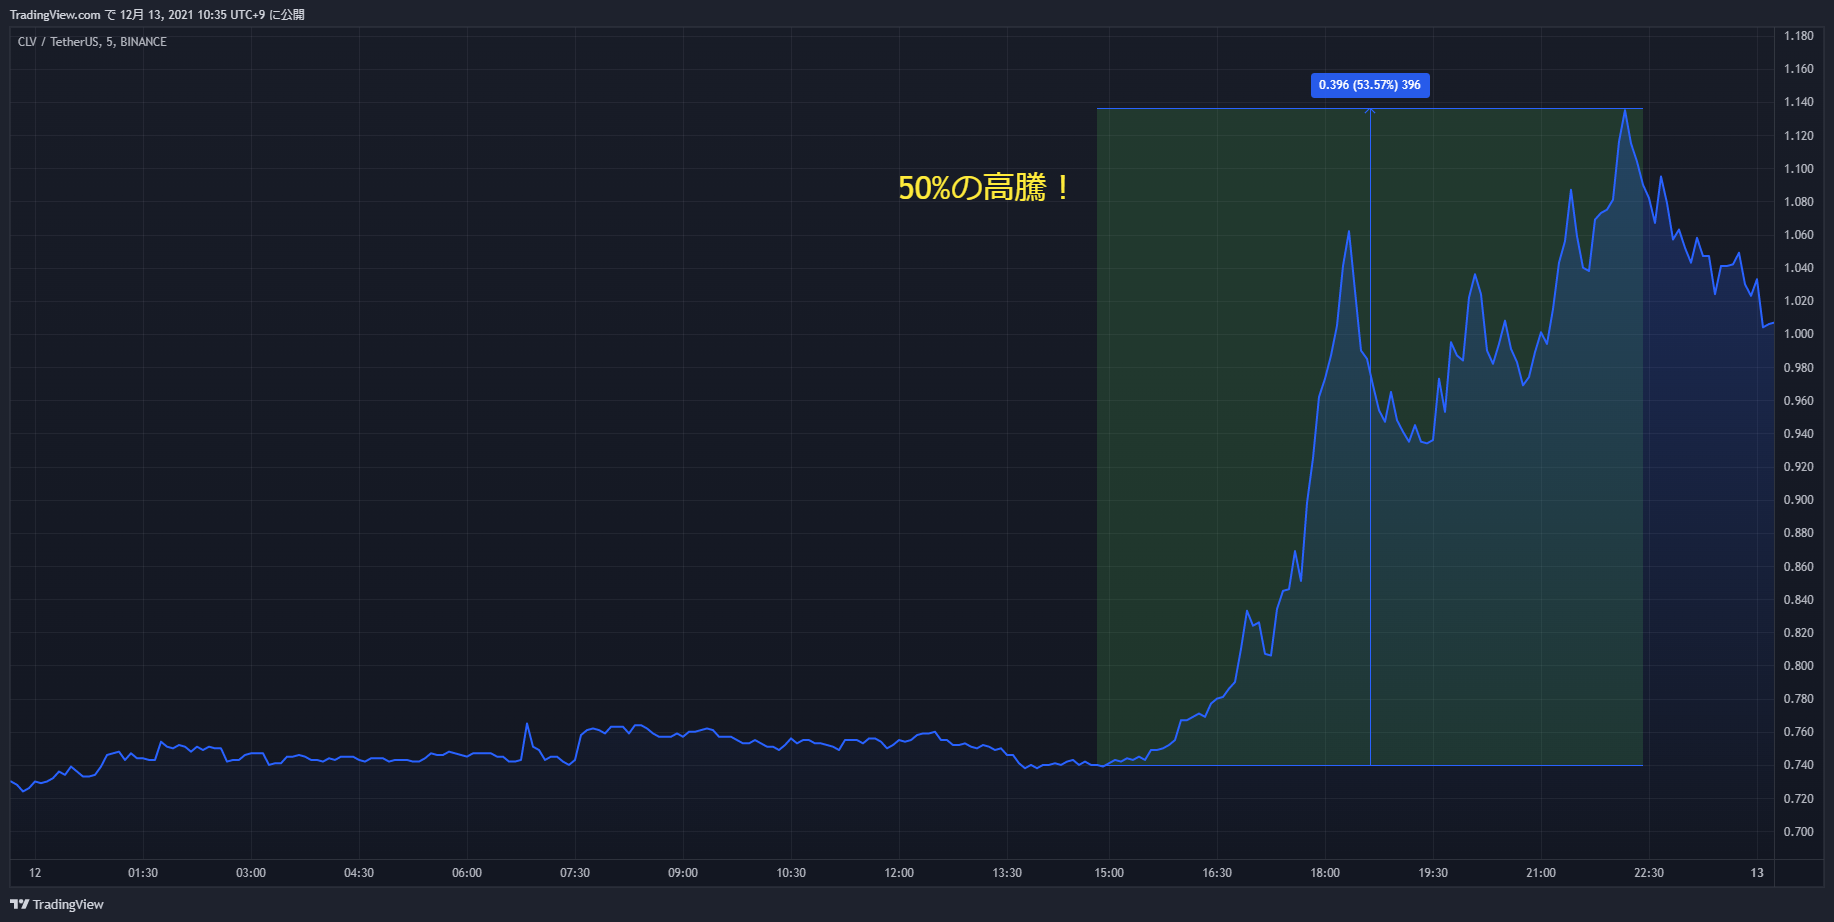
Task: Click the 1.000 price axis label
Action: coord(1798,334)
